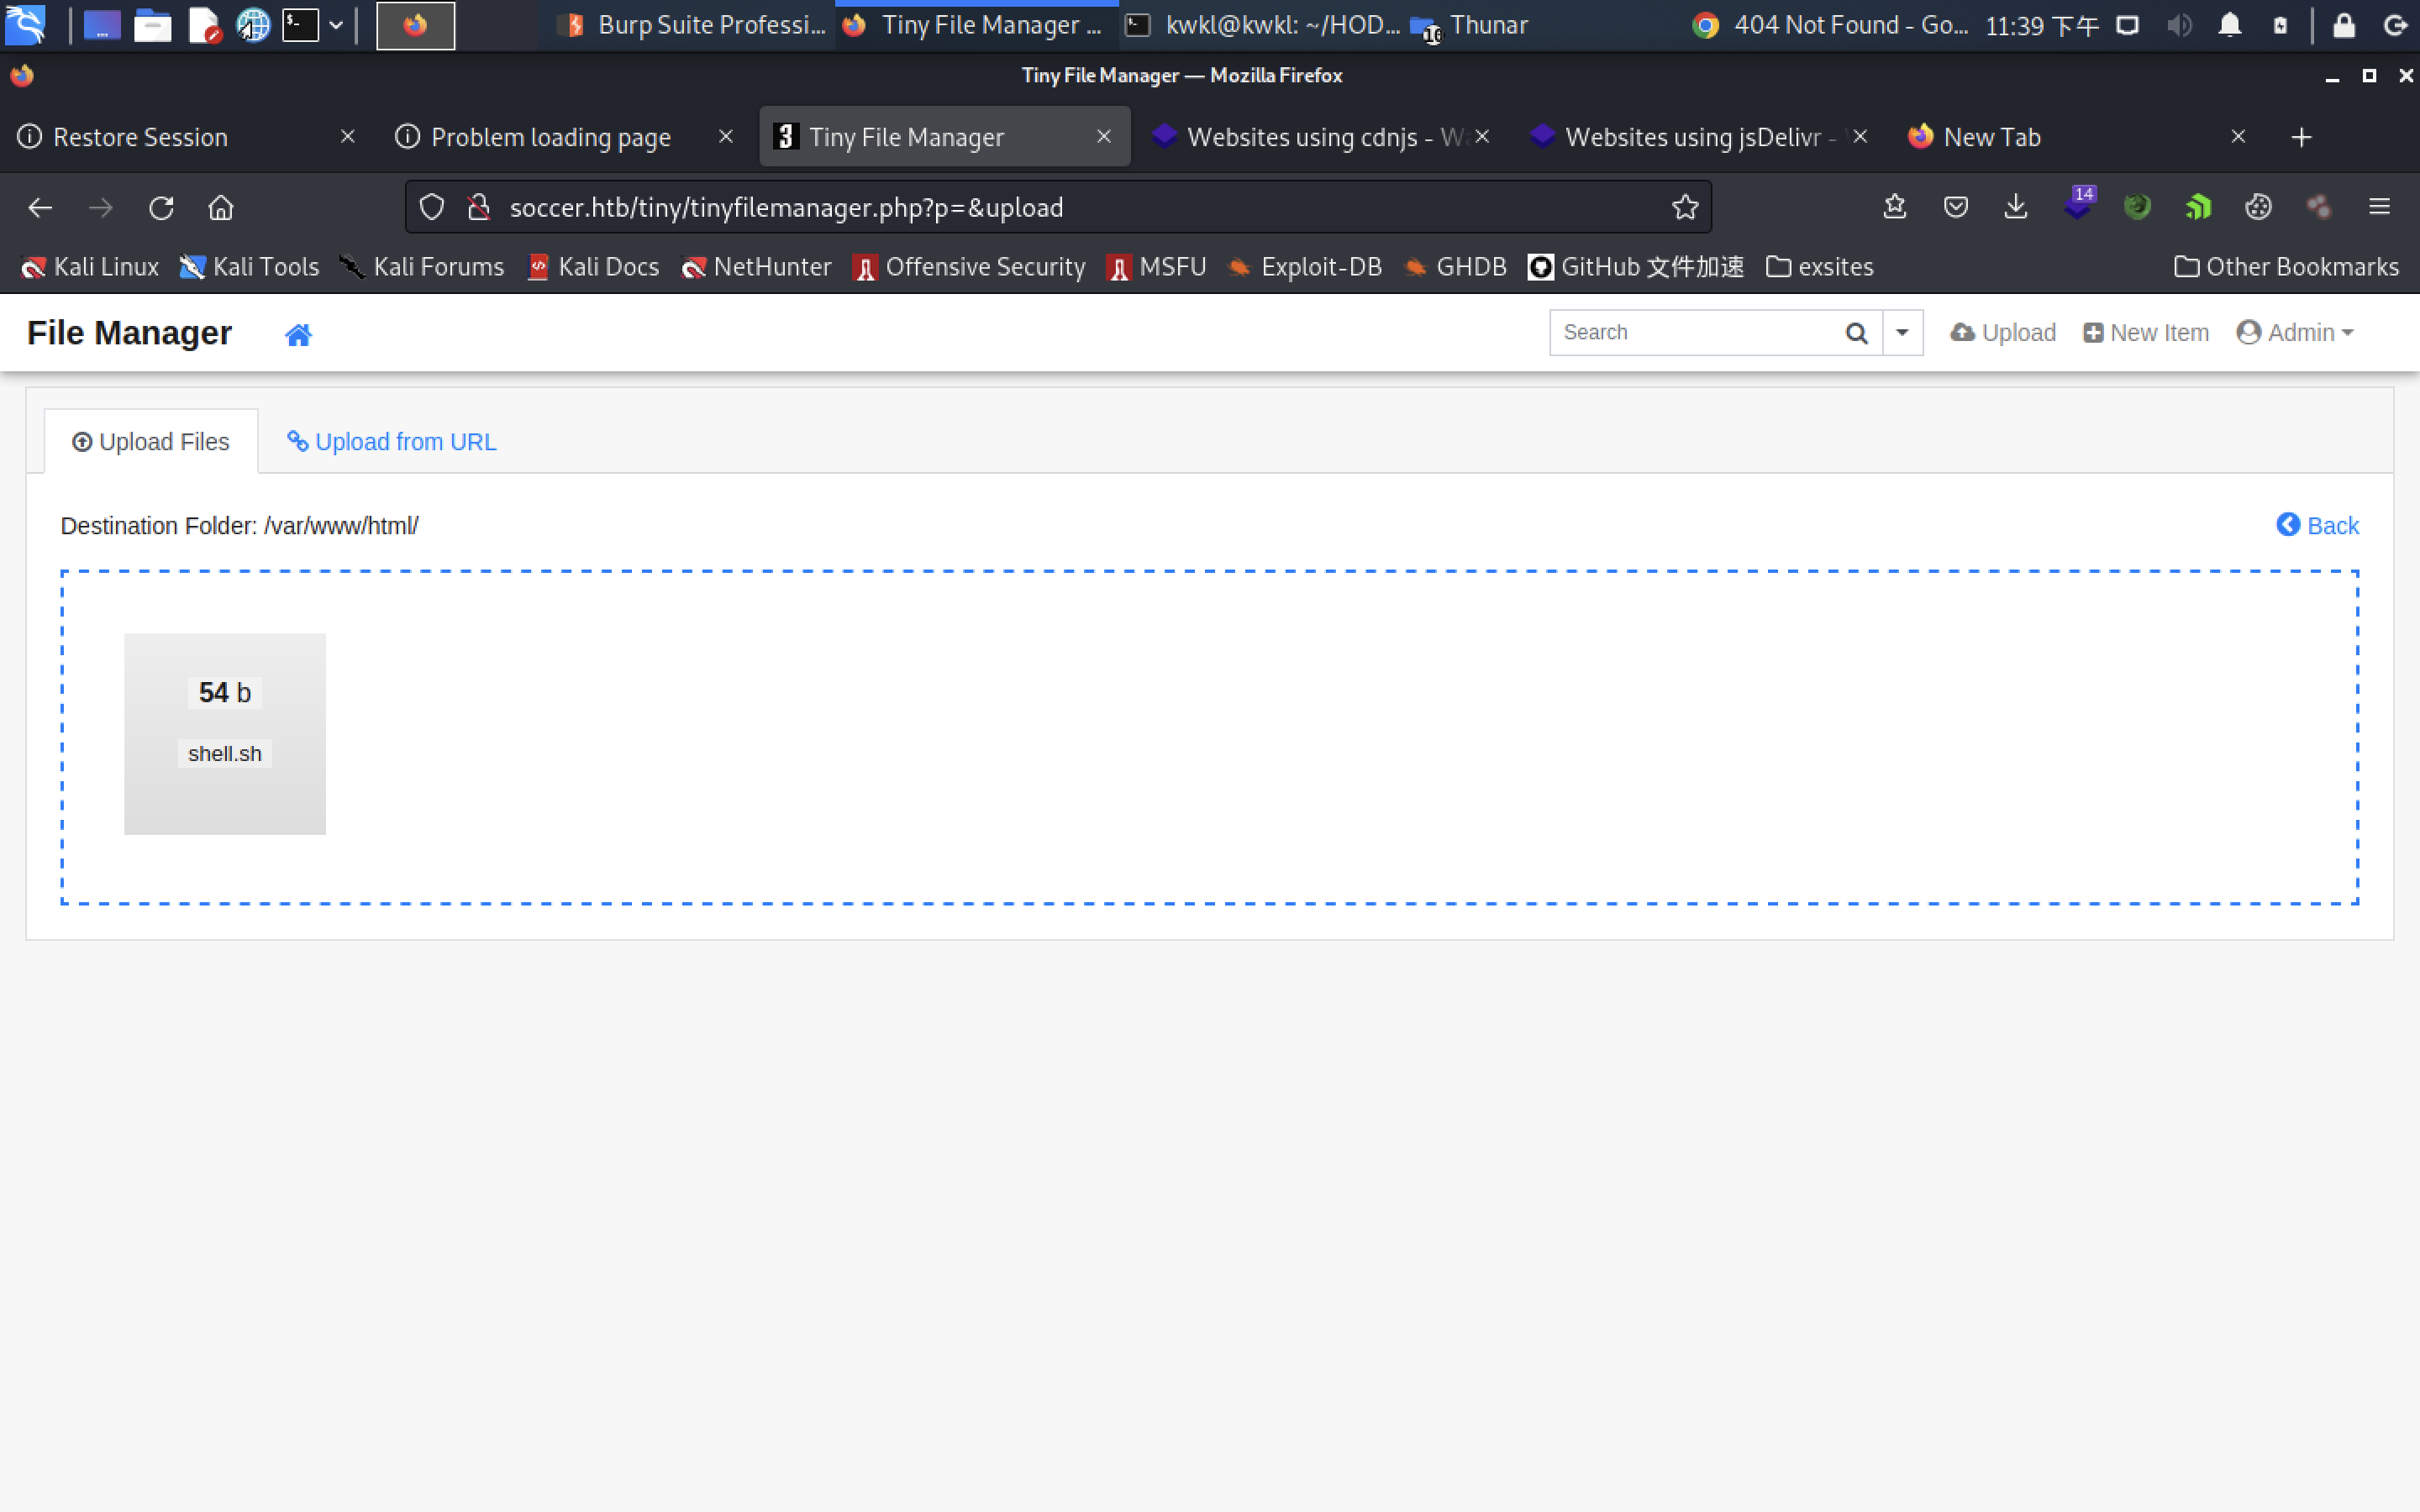
Task: Click the New Item button
Action: coord(2146,333)
